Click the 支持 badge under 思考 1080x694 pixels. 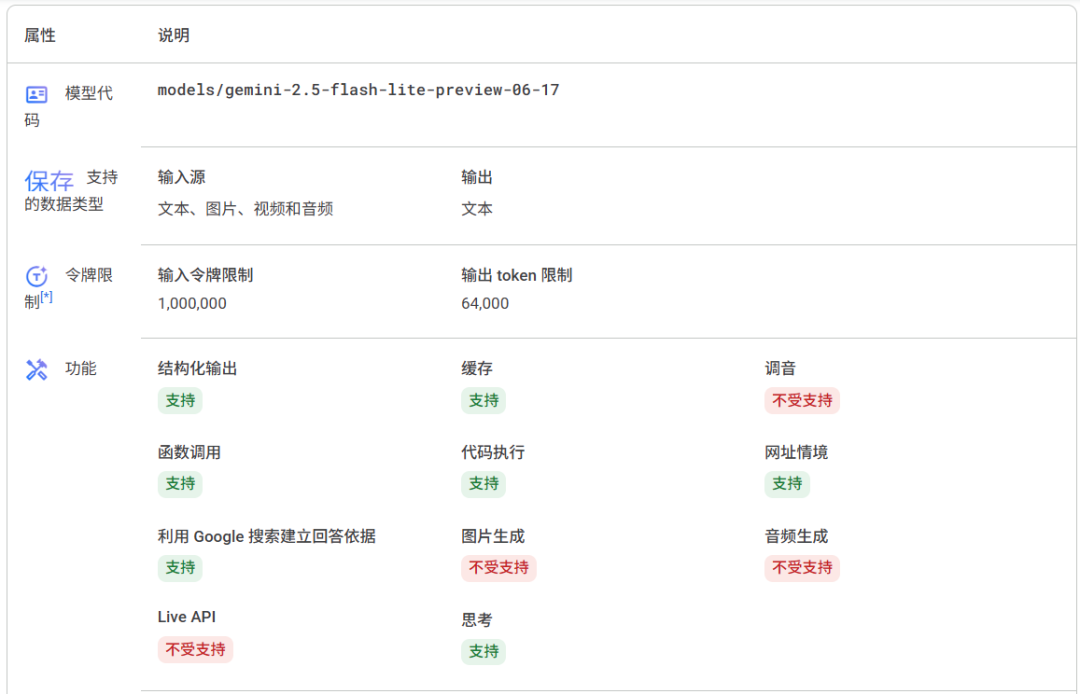483,651
